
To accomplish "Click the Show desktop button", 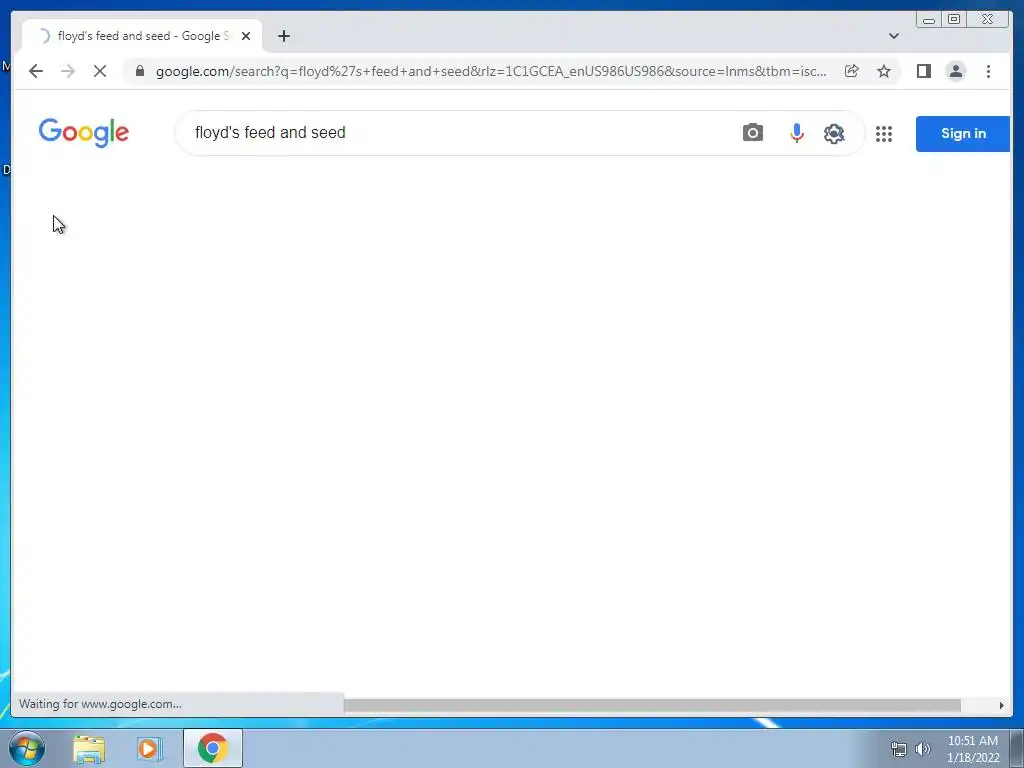I will [x=1017, y=749].
